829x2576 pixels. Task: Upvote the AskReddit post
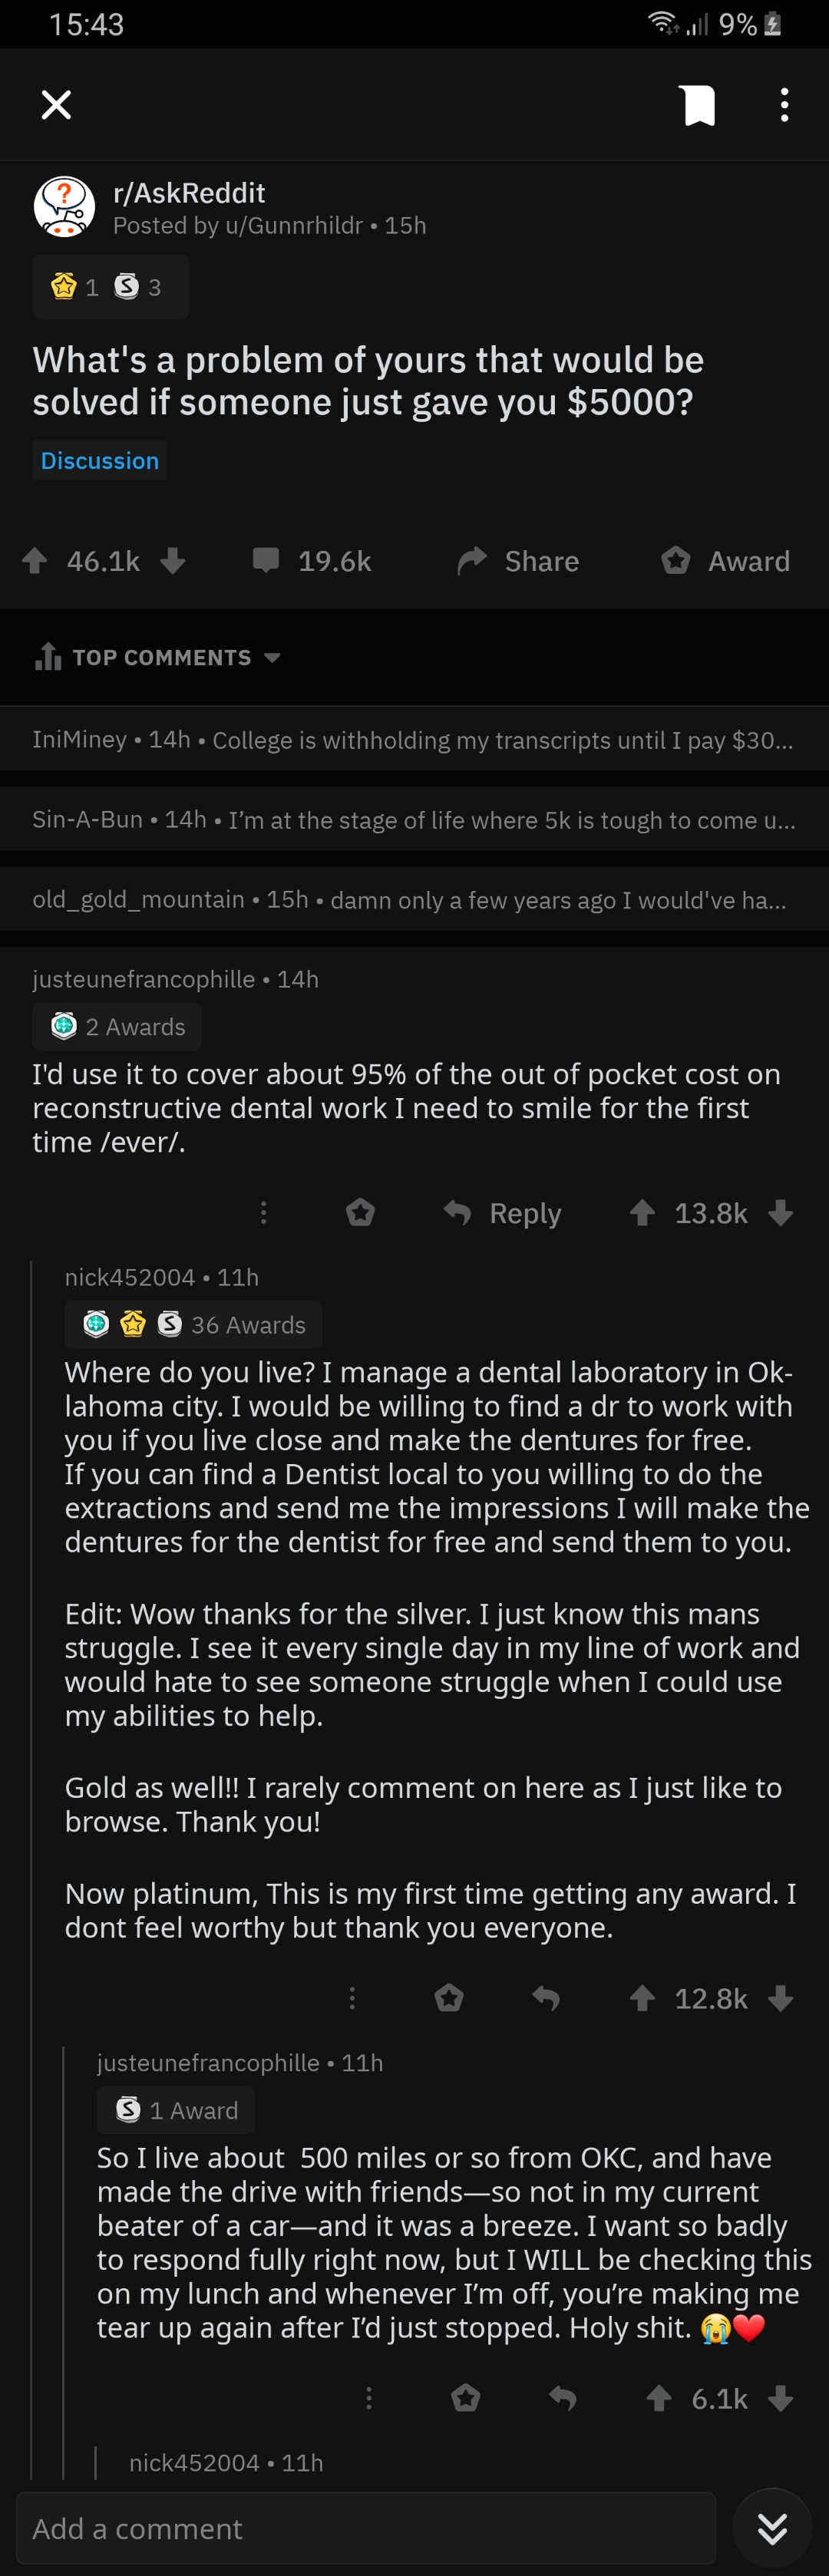[x=35, y=561]
